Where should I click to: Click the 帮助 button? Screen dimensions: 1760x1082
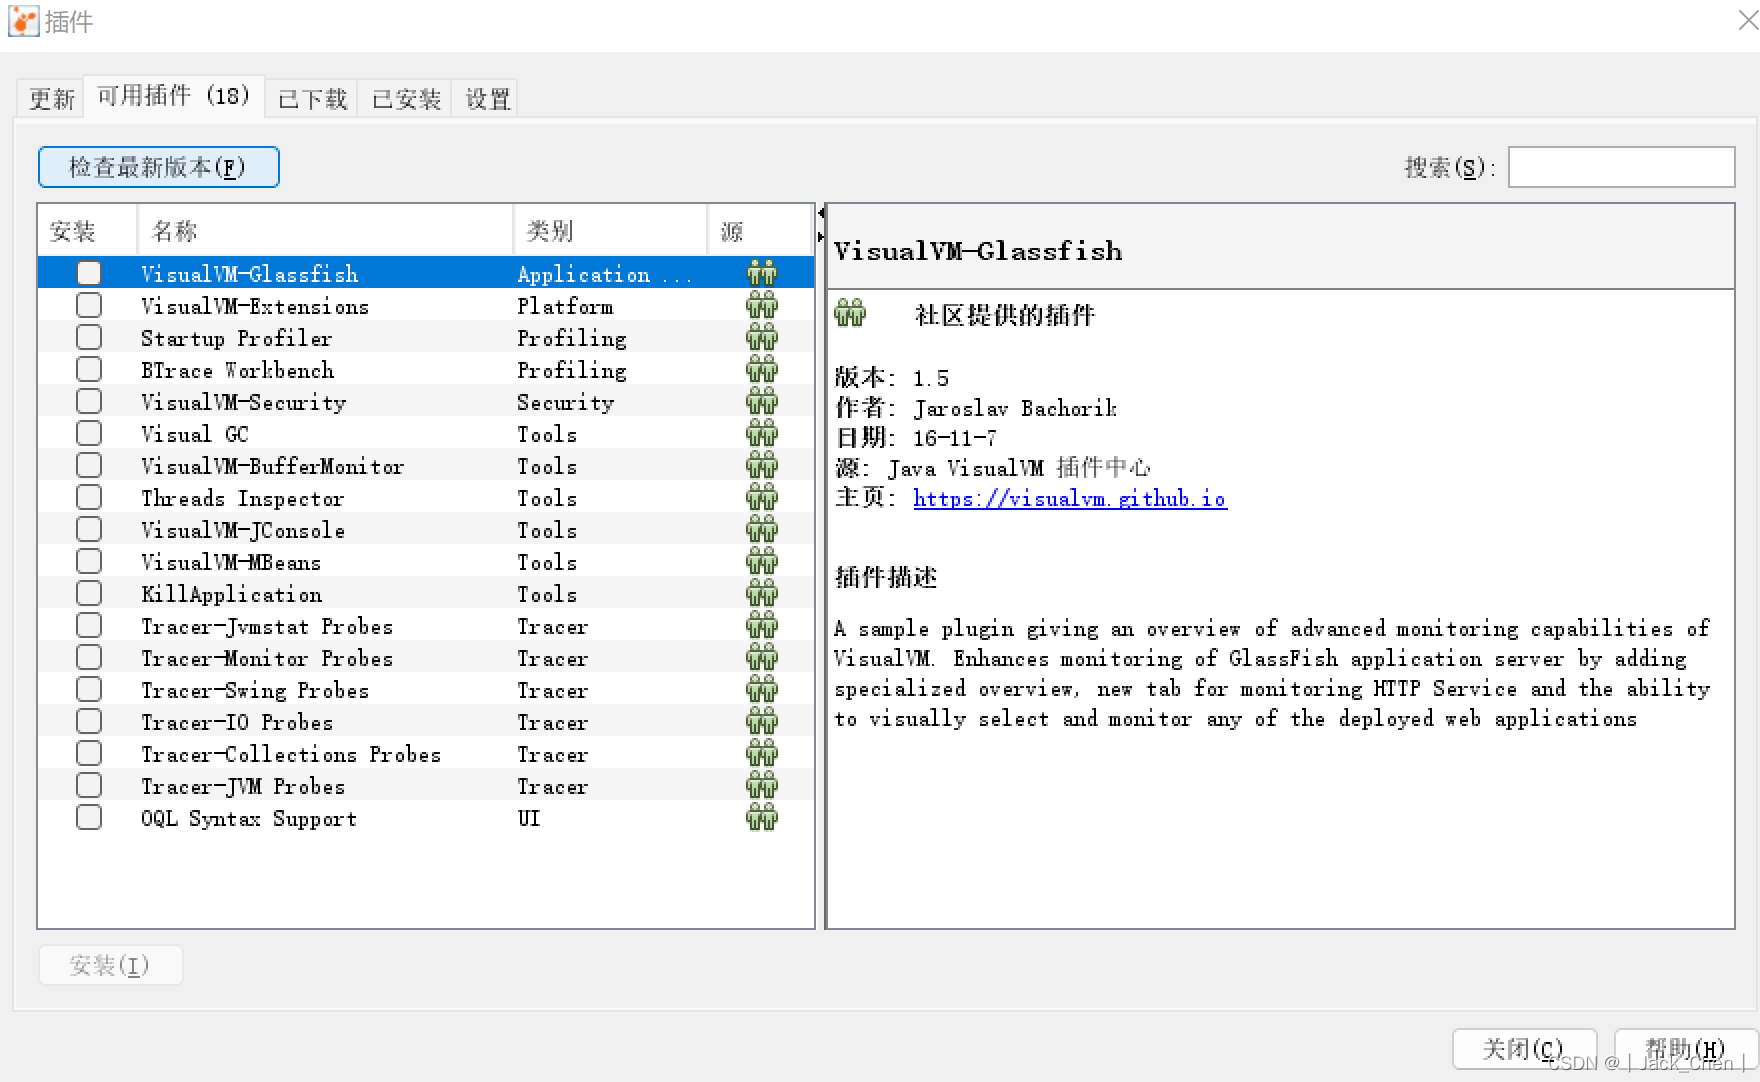point(1686,1049)
